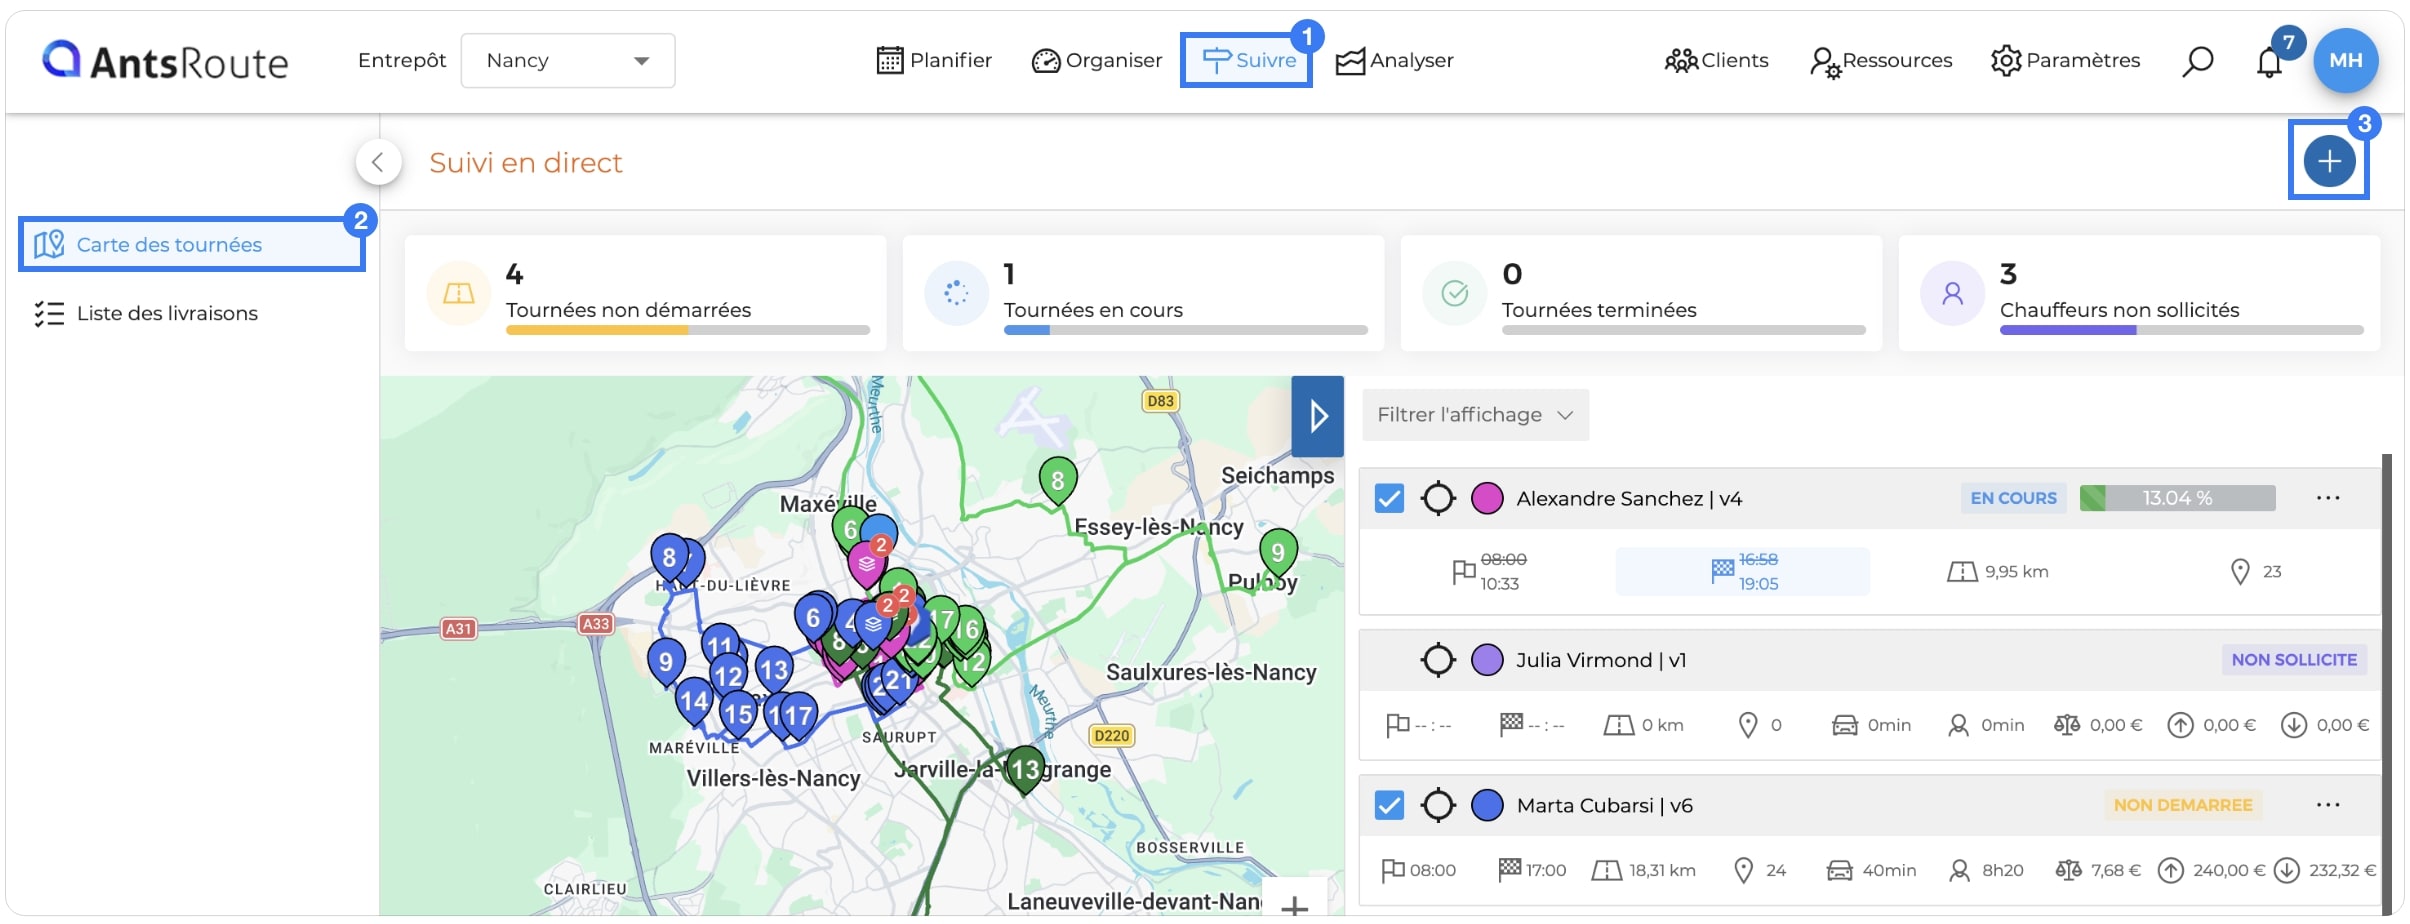Screen dimensions: 2410x924
Task: Click the NON DEMARREE status badge
Action: [x=2182, y=805]
